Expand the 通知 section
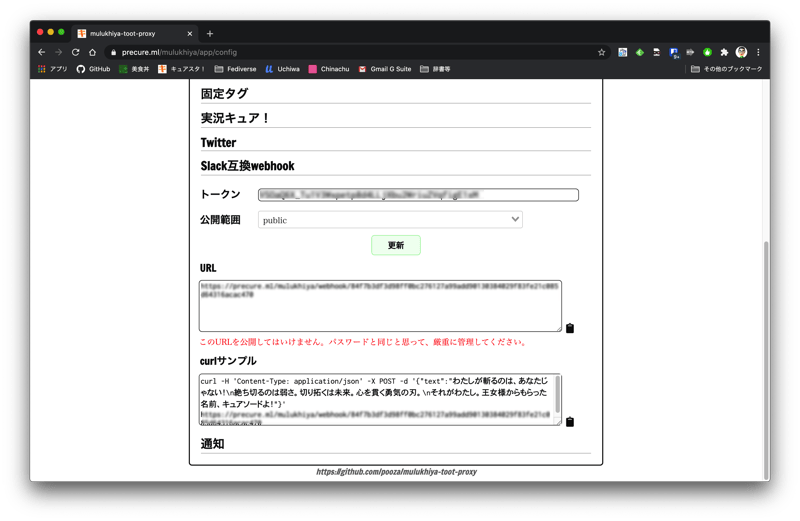Viewport: 800px width, 521px height. [x=212, y=444]
